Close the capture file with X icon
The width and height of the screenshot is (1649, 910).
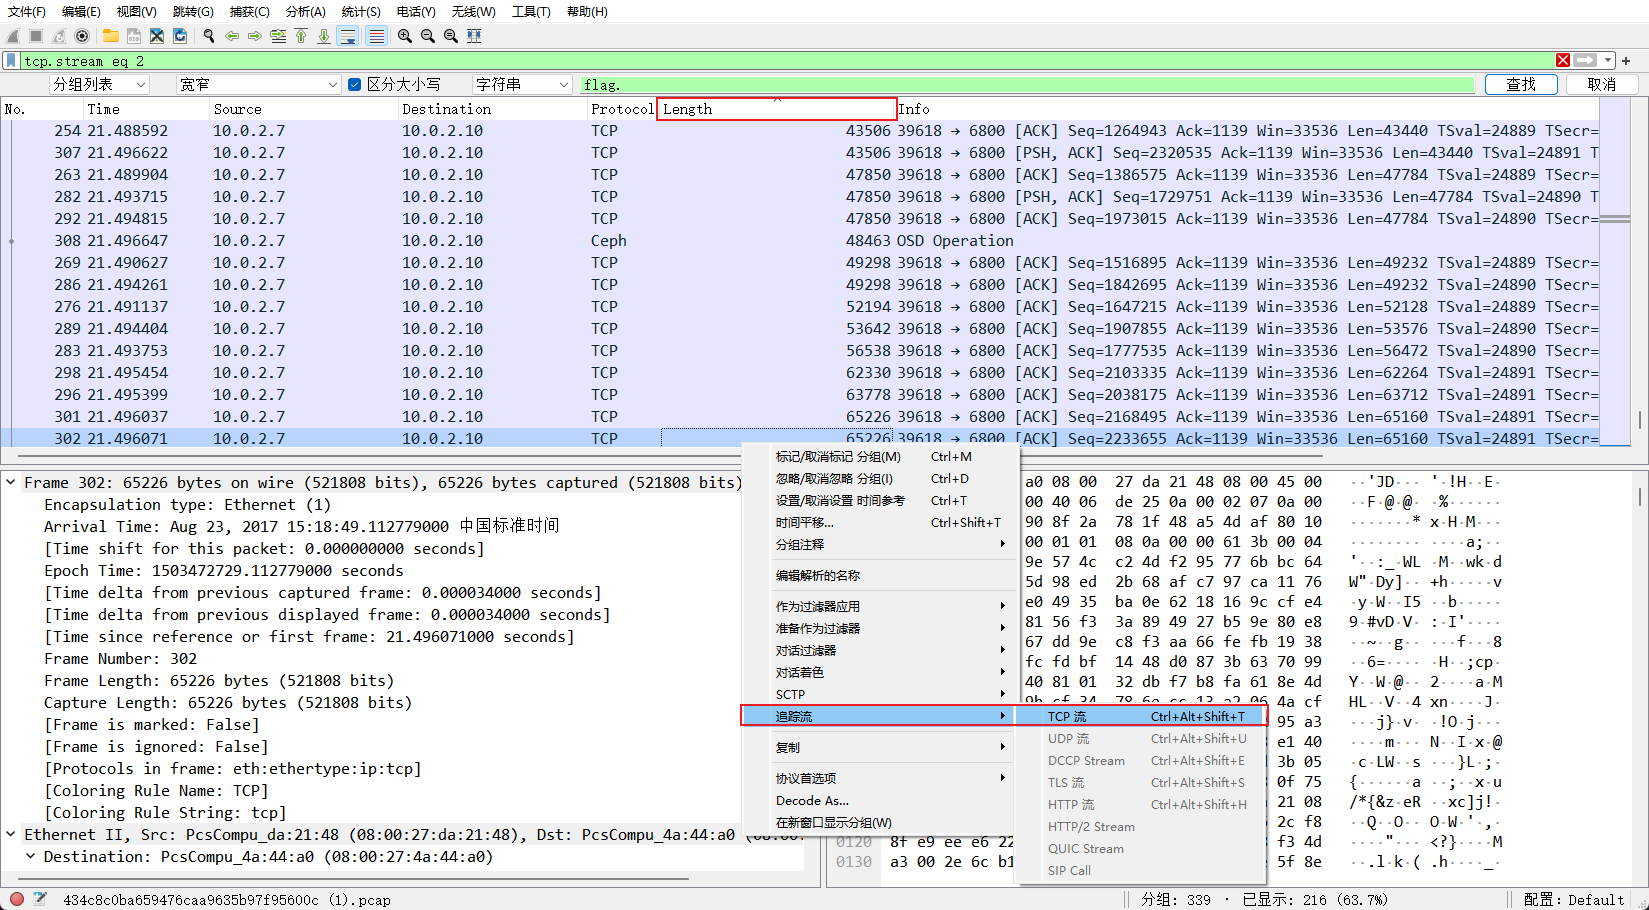coord(157,36)
